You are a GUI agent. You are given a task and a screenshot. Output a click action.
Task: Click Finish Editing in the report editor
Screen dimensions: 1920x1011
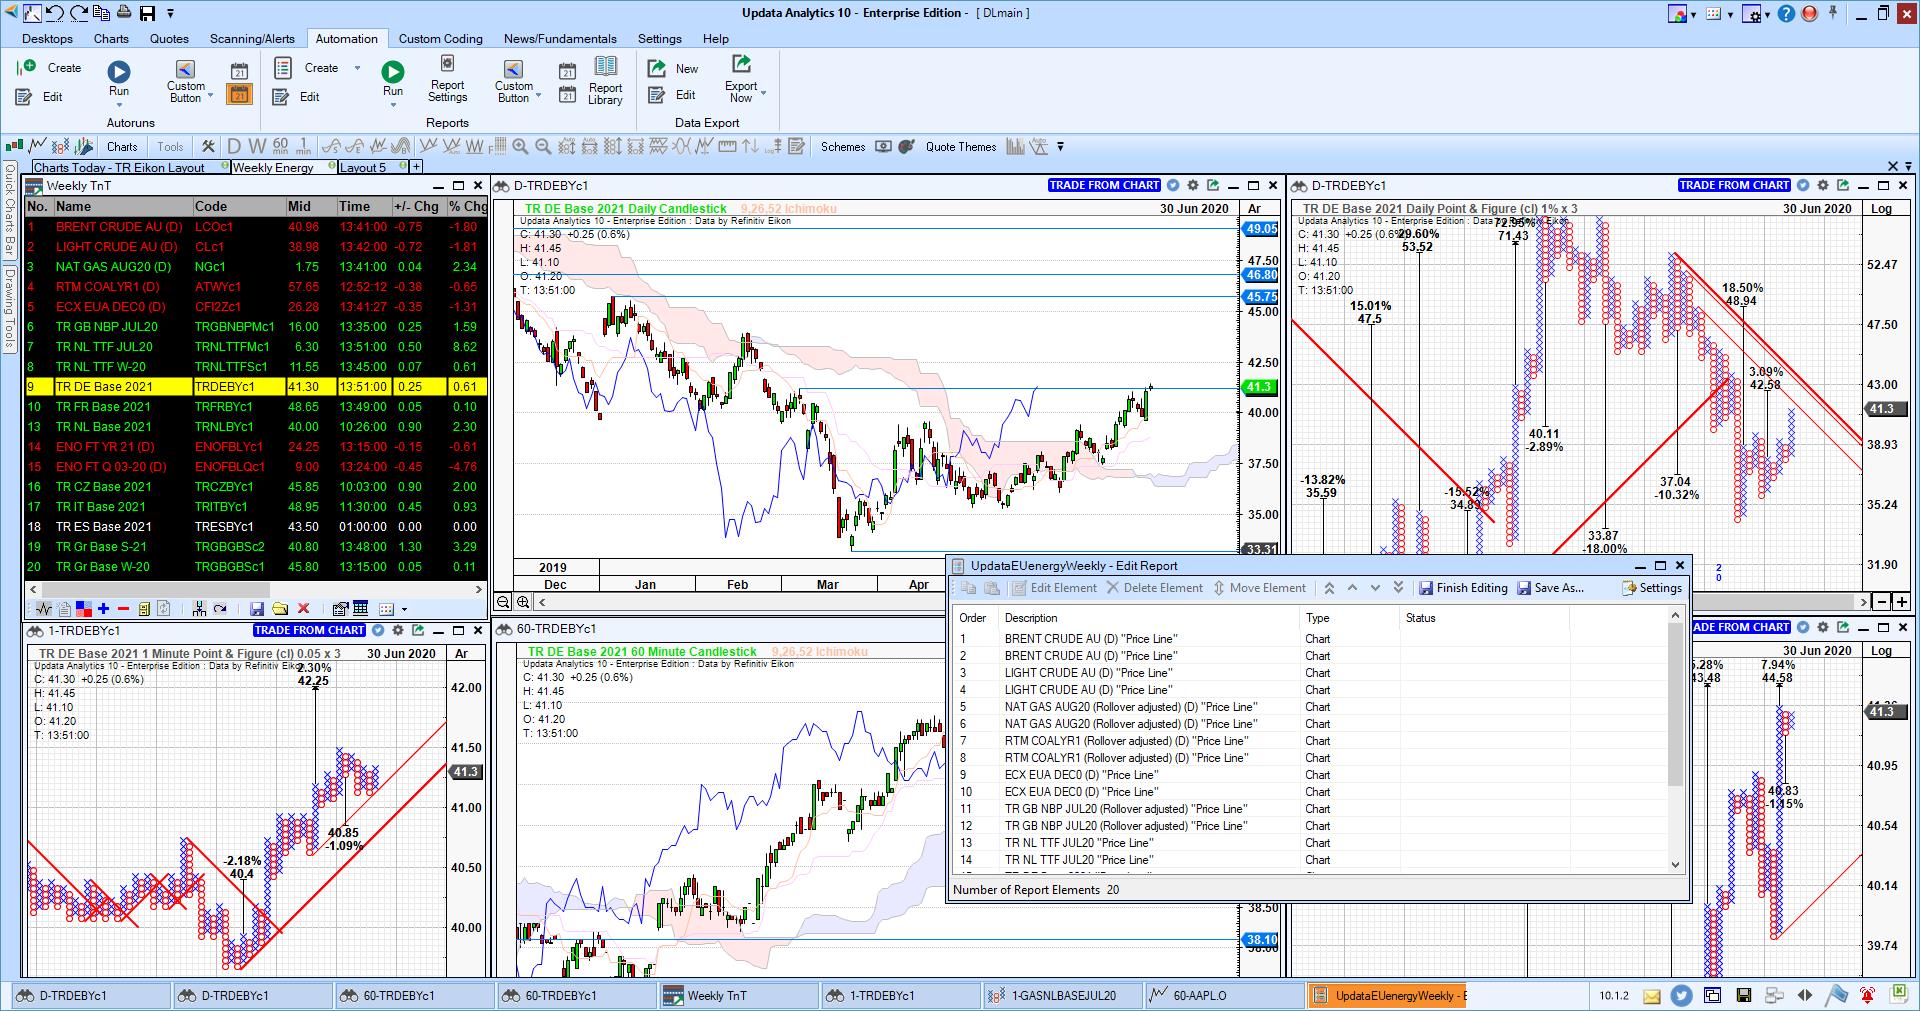click(x=1463, y=588)
